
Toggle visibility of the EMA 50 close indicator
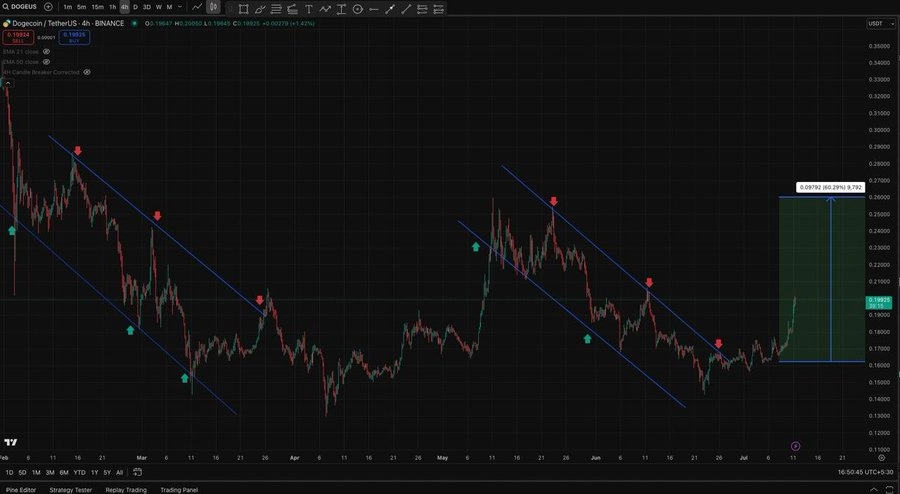[46, 62]
